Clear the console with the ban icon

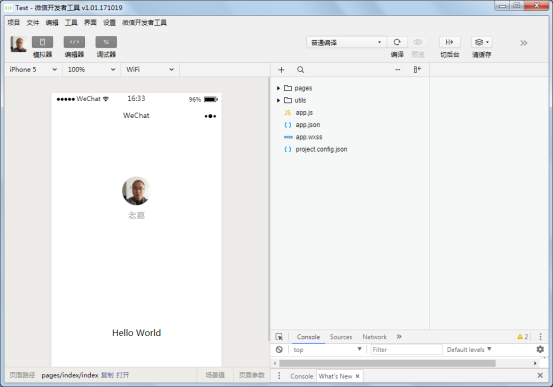point(279,350)
